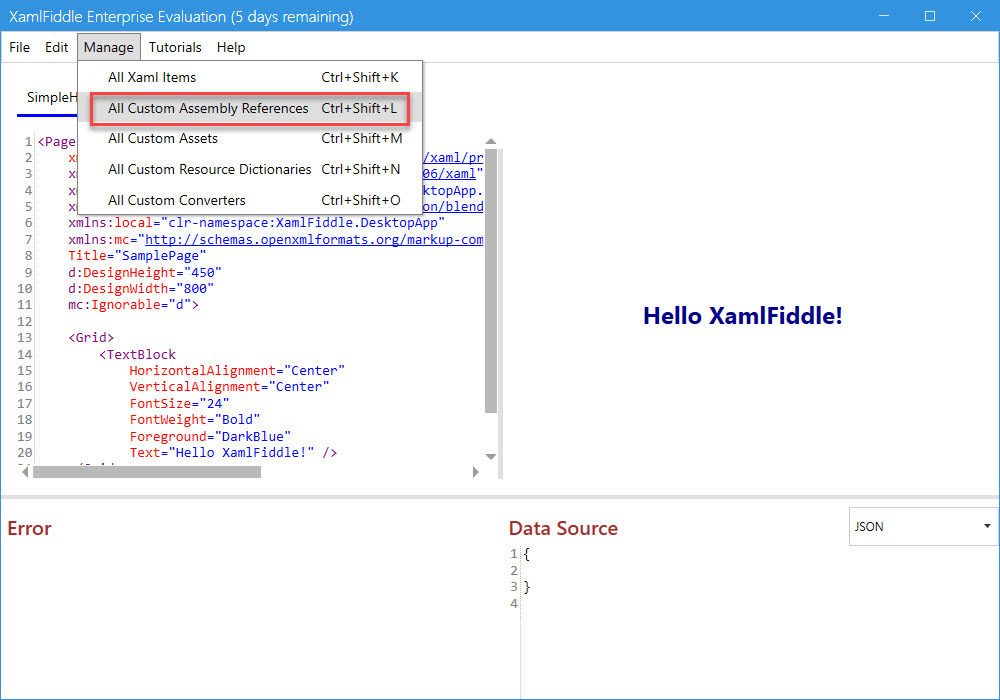Open the File menu
This screenshot has width=1000, height=700.
pos(19,47)
